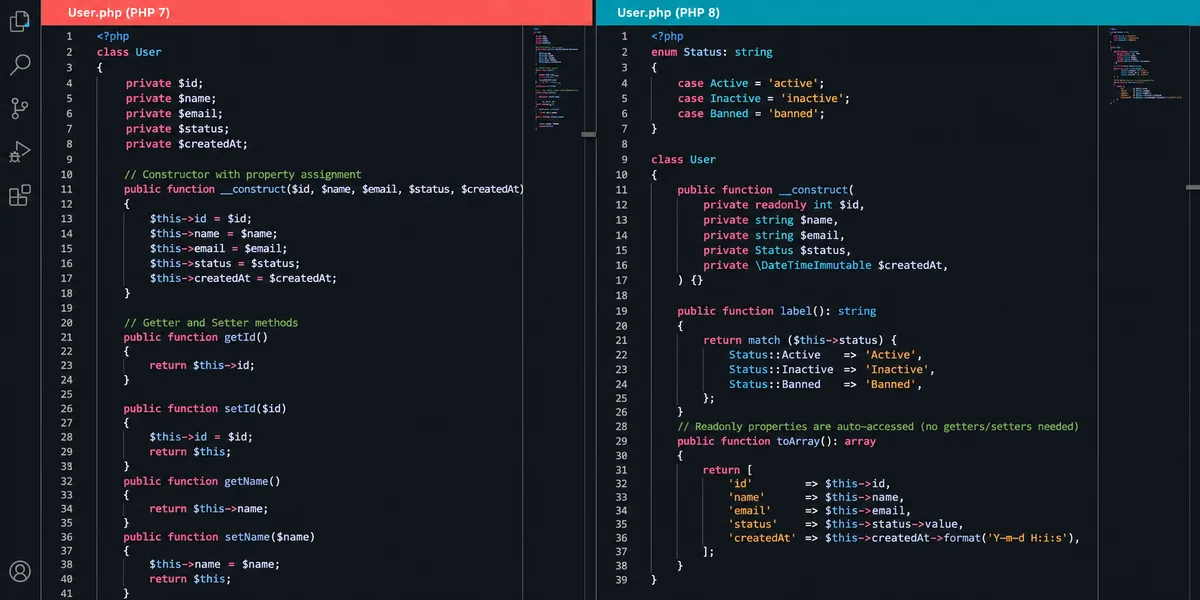Click 'private Status $status,' line
The height and width of the screenshot is (600, 1200).
pyautogui.click(x=777, y=250)
